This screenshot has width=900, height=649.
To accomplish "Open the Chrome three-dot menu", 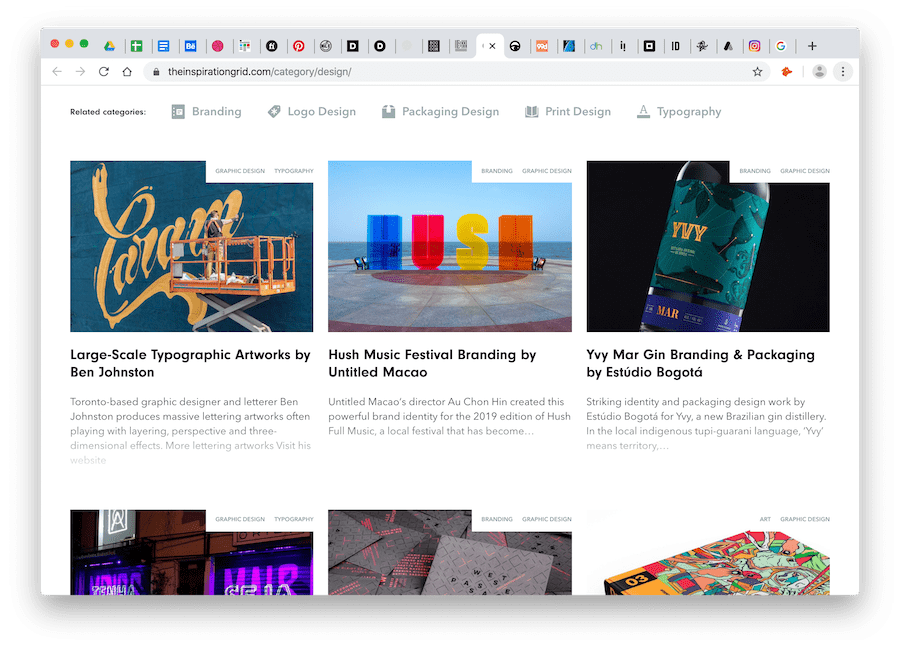I will click(843, 72).
